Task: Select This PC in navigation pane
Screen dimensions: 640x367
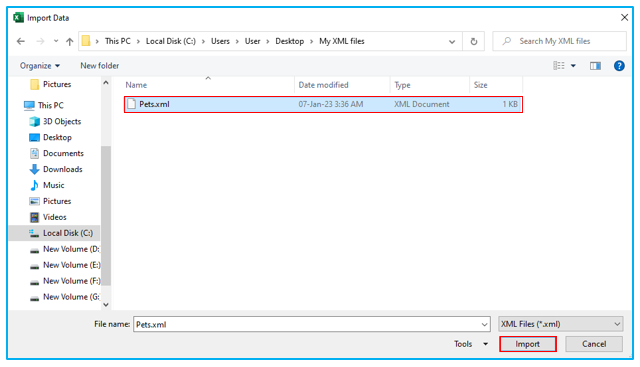Action: (x=43, y=105)
